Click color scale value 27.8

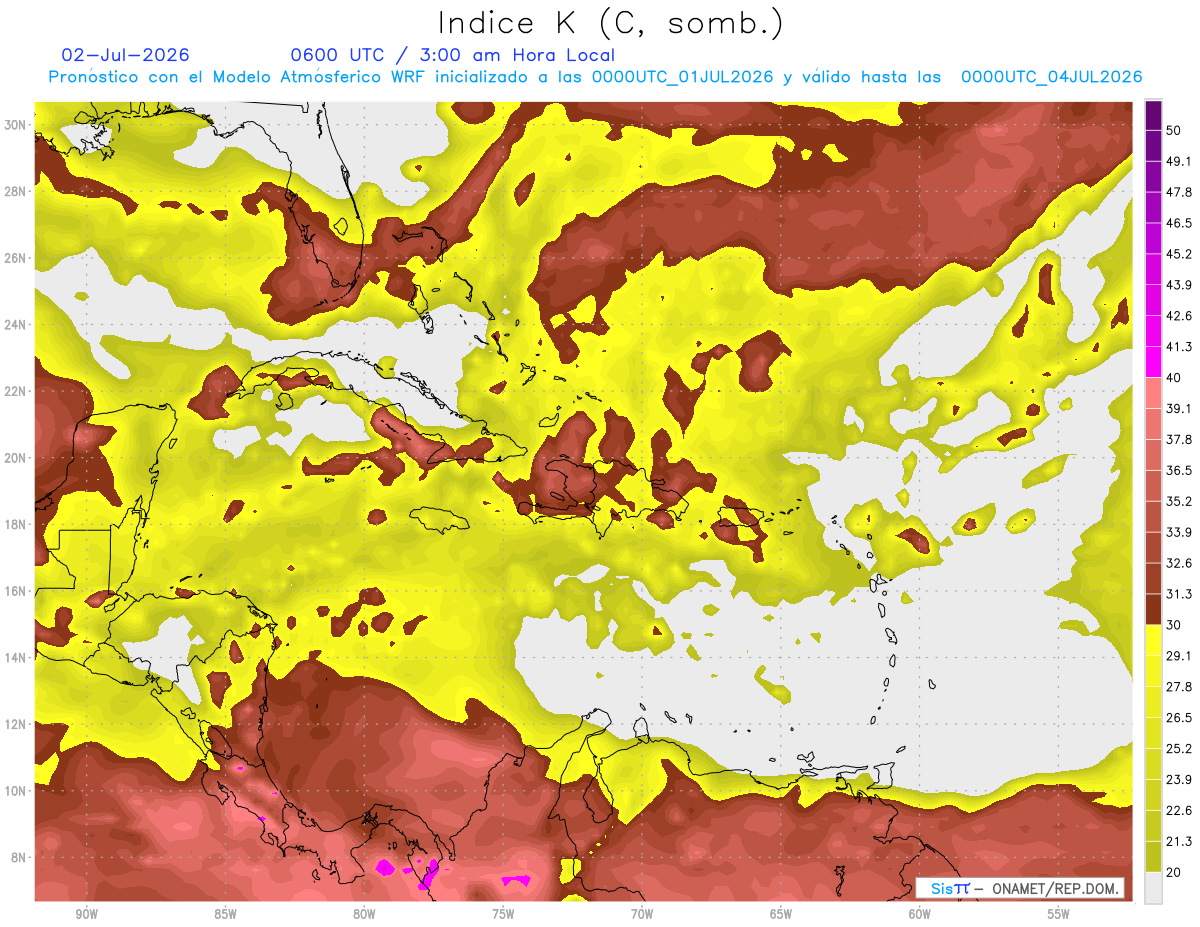[x=1180, y=686]
